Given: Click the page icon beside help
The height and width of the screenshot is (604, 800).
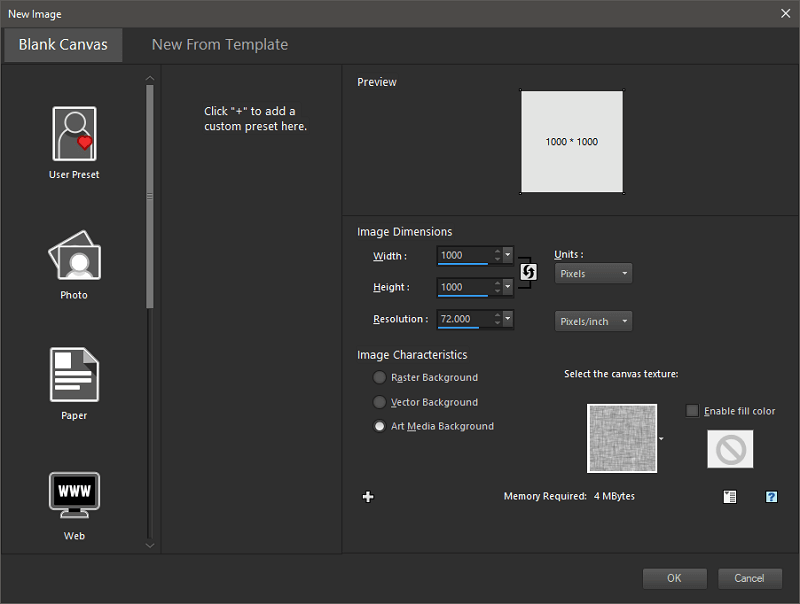Looking at the screenshot, I should (730, 496).
